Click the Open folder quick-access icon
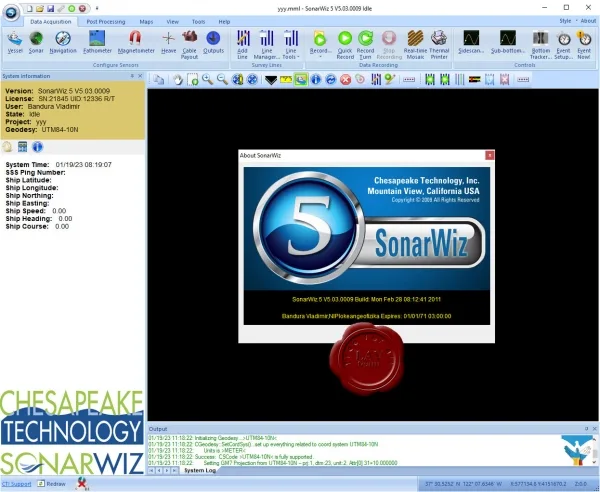Screen dimensions: 600x492 click(40, 8)
